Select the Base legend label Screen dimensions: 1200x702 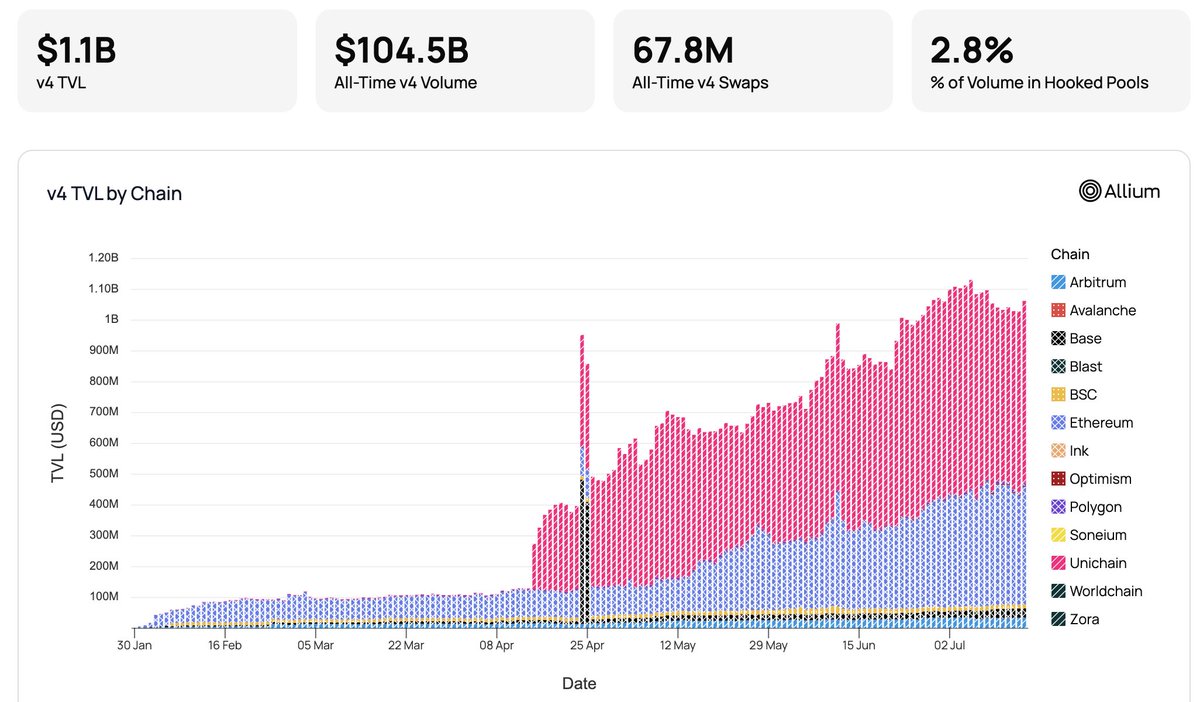tap(1086, 339)
